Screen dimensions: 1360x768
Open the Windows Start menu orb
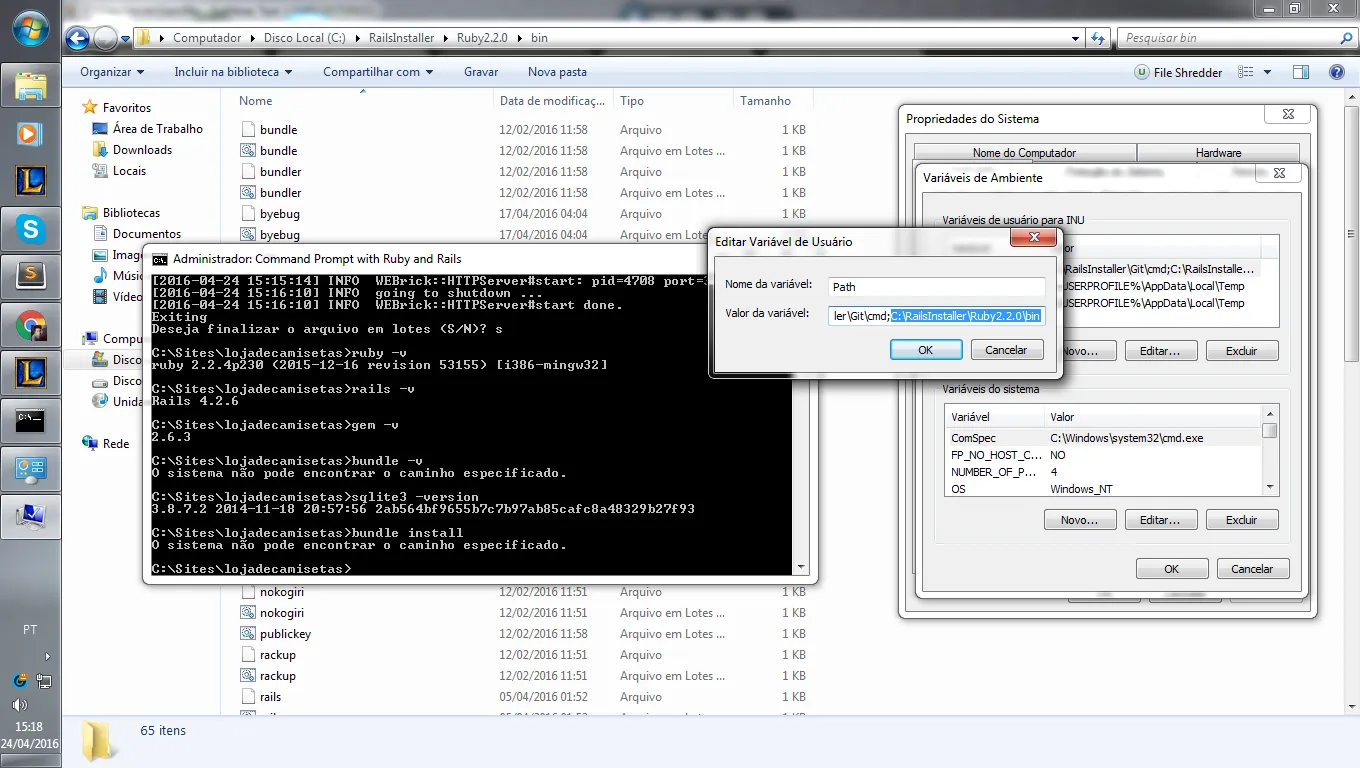tap(30, 28)
